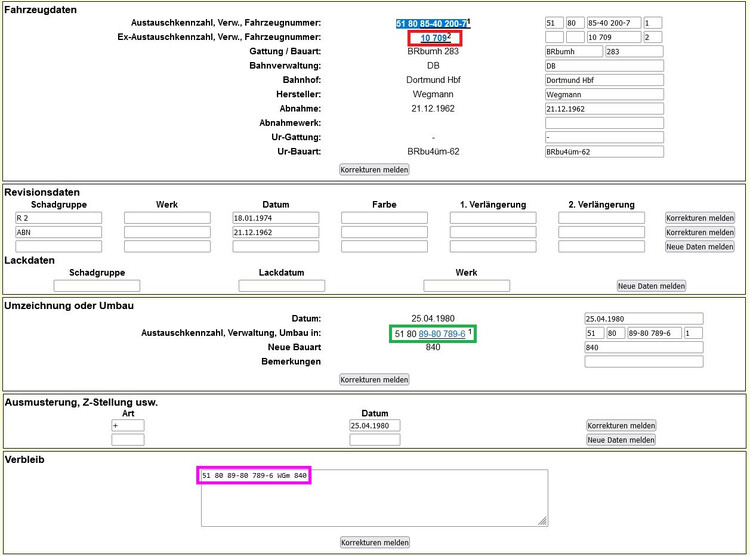Focus the empty Bemerkungen input field

(x=644, y=362)
